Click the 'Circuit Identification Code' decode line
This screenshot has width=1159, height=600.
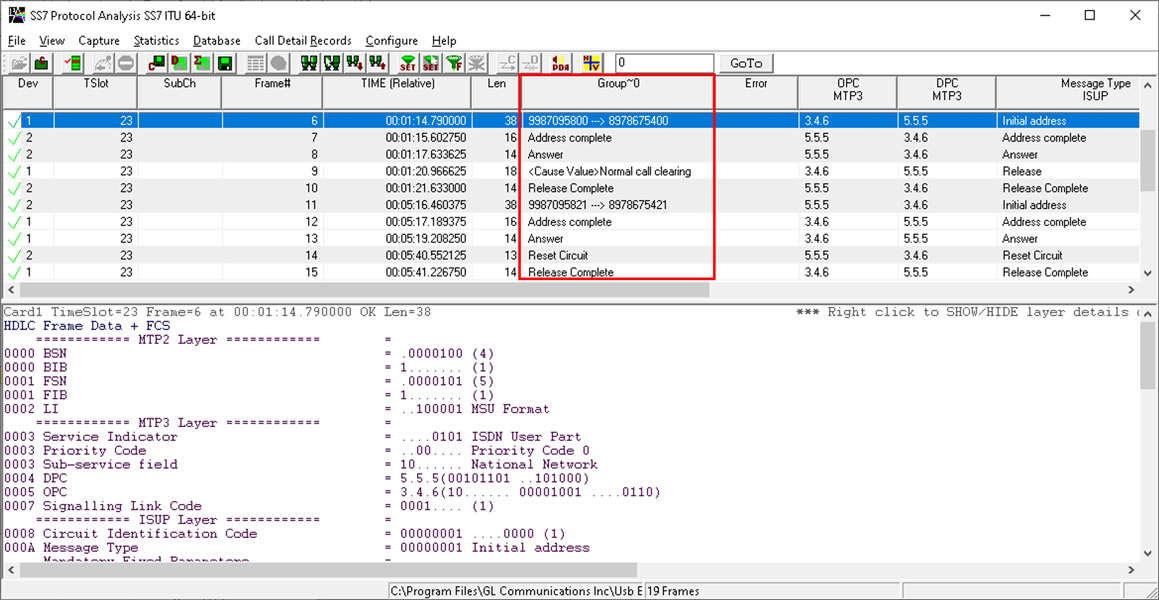(x=285, y=534)
